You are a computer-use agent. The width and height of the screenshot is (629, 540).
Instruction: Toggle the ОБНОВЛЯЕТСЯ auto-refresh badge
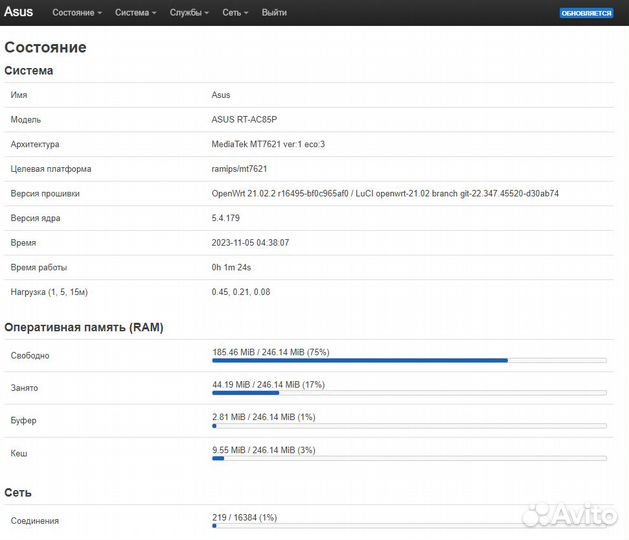[586, 13]
